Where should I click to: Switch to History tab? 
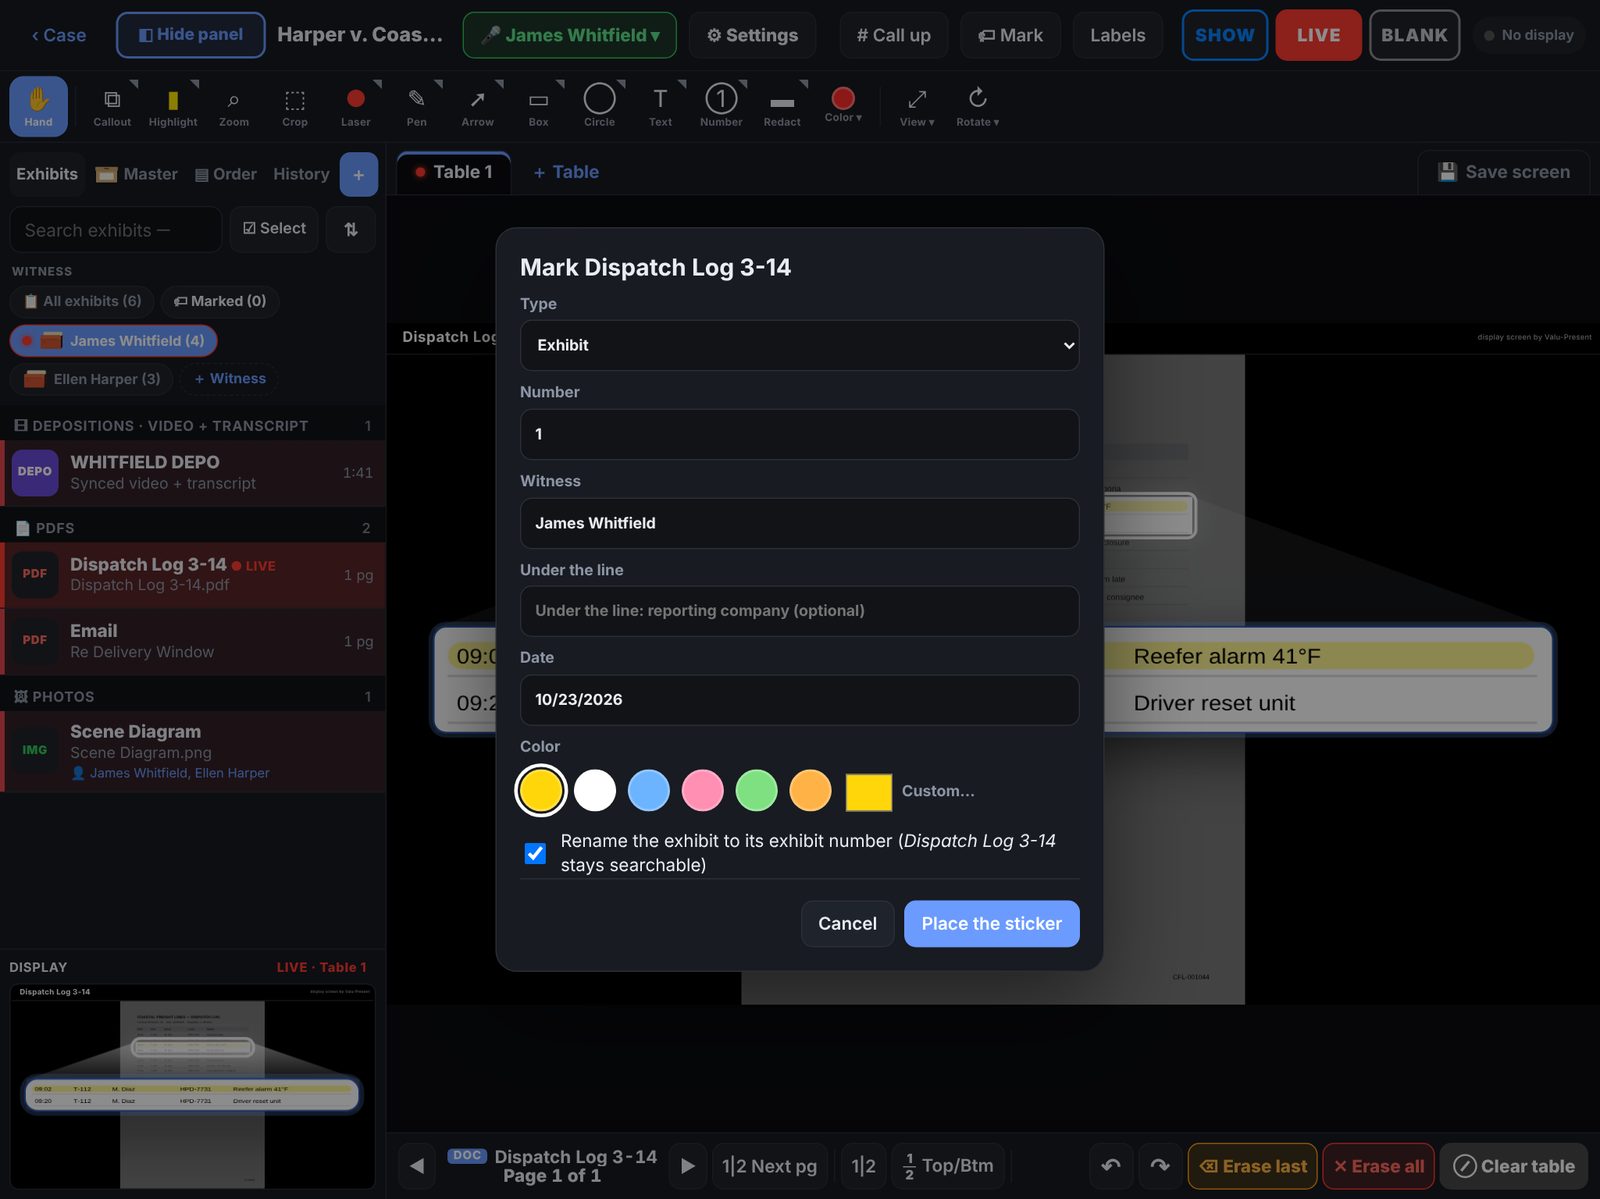[301, 174]
